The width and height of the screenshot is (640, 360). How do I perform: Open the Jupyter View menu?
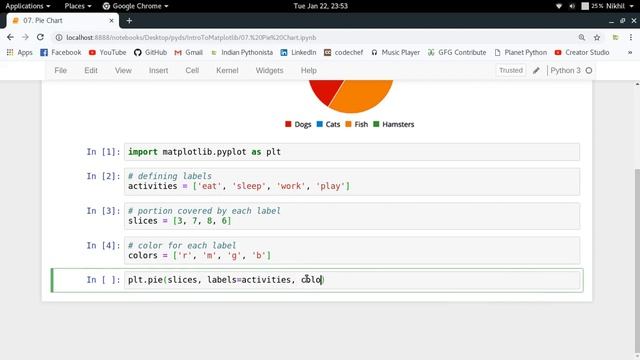point(123,70)
